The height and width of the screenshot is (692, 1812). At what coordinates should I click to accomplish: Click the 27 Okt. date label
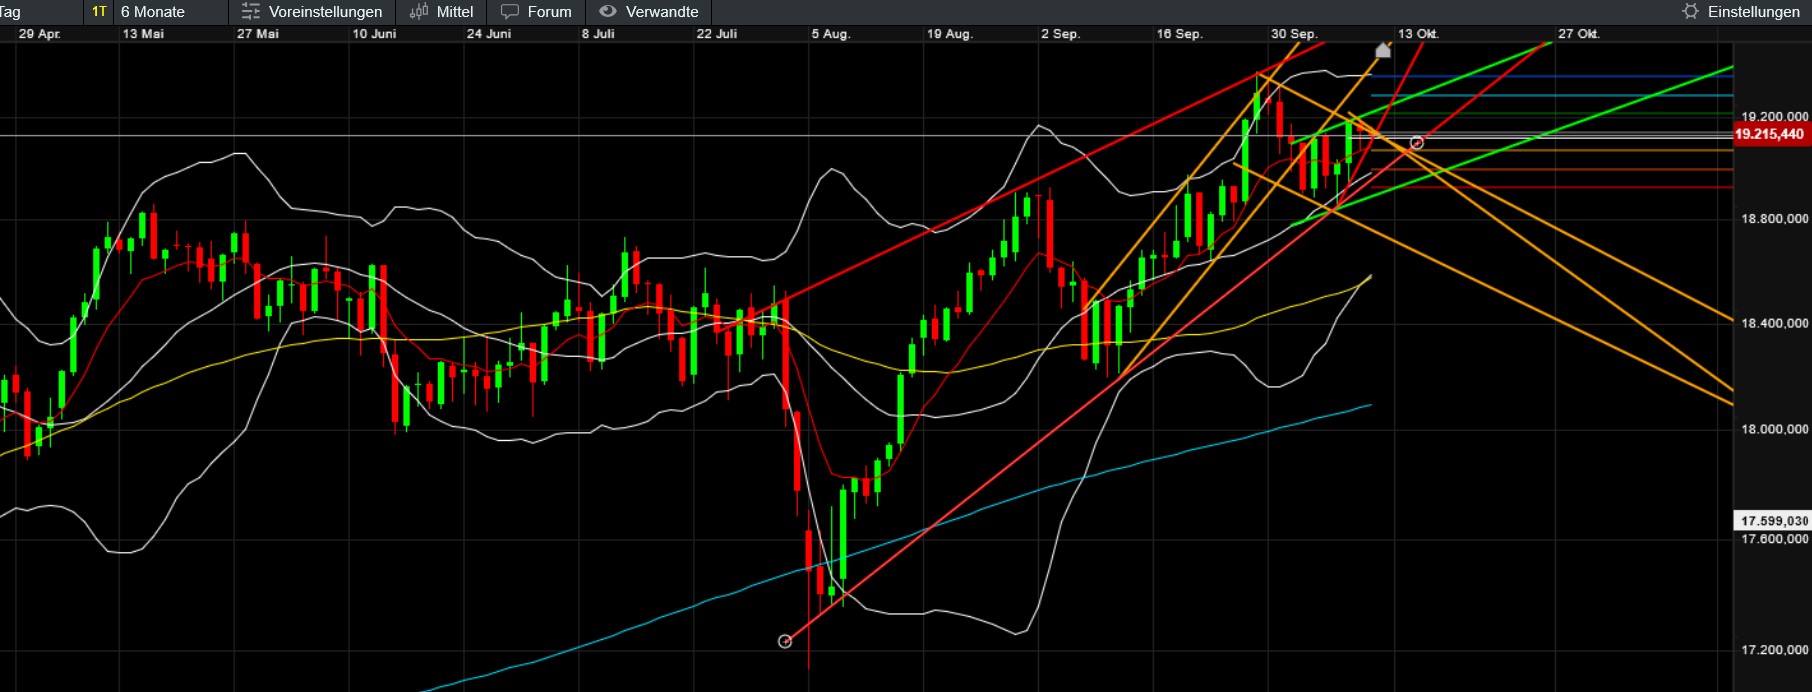[1579, 34]
